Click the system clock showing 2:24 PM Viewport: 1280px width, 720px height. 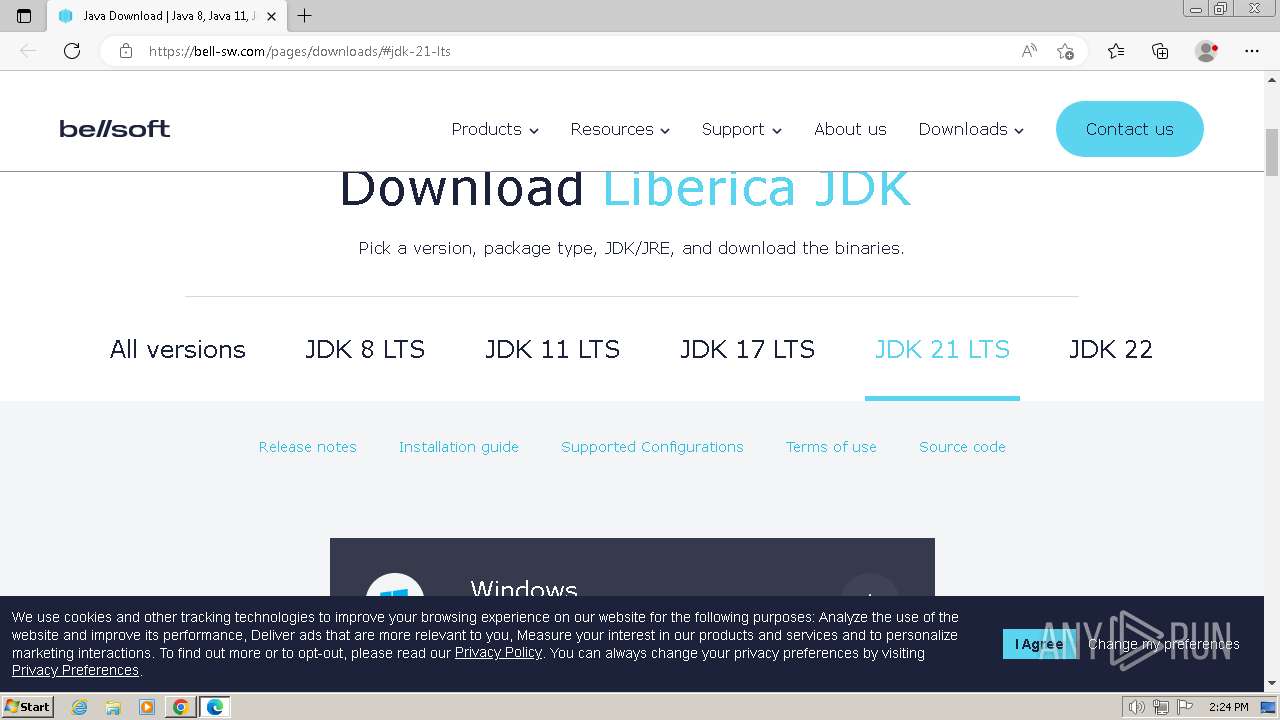click(x=1229, y=707)
